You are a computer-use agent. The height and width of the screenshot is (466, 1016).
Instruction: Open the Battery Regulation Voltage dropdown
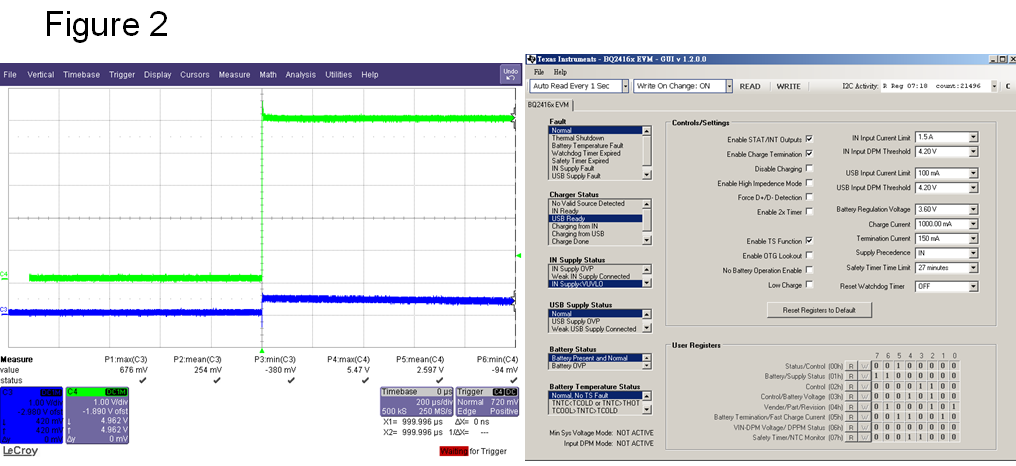pyautogui.click(x=973, y=209)
